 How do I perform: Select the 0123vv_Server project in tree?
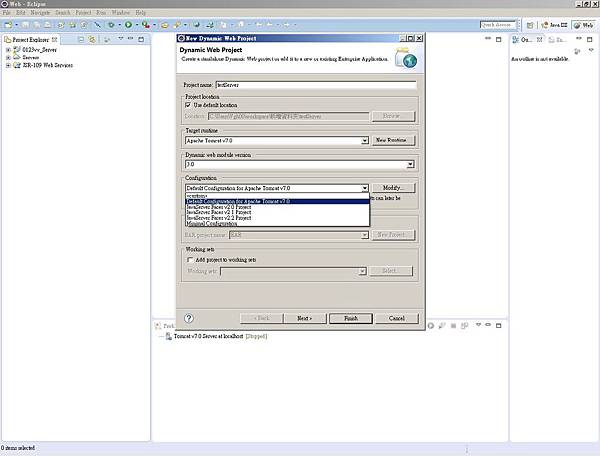39,50
